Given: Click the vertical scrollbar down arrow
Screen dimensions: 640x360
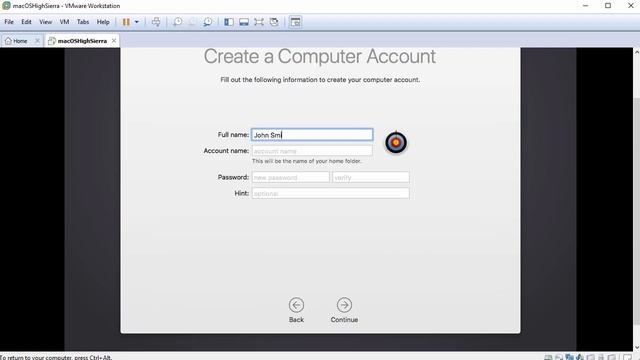Looking at the screenshot, I should [636, 347].
